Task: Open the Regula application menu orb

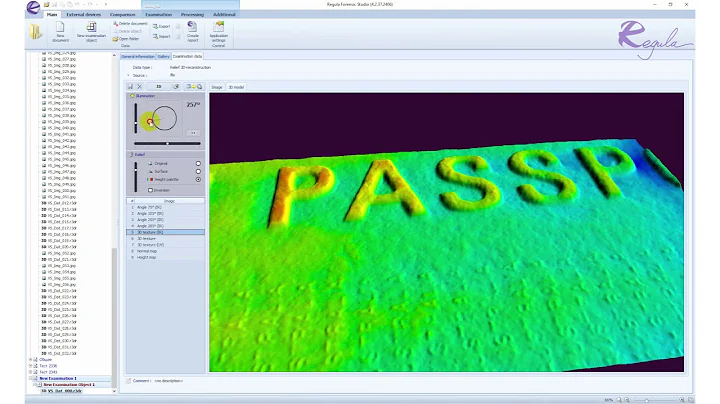Action: click(x=33, y=7)
